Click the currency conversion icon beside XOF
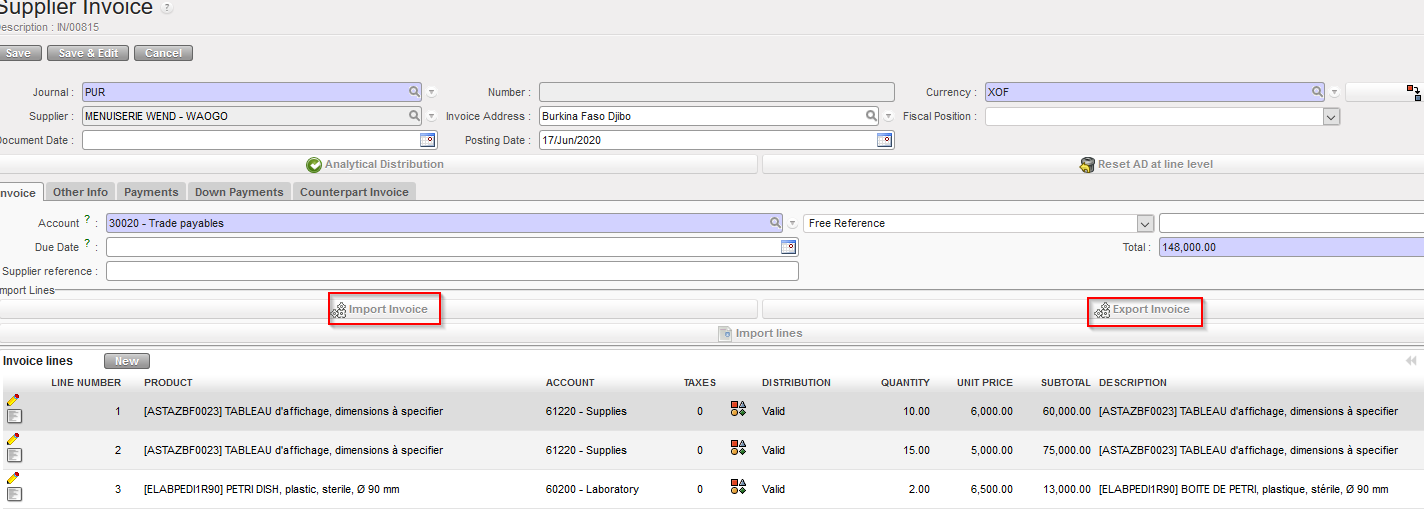The width and height of the screenshot is (1424, 513). coord(1413,92)
